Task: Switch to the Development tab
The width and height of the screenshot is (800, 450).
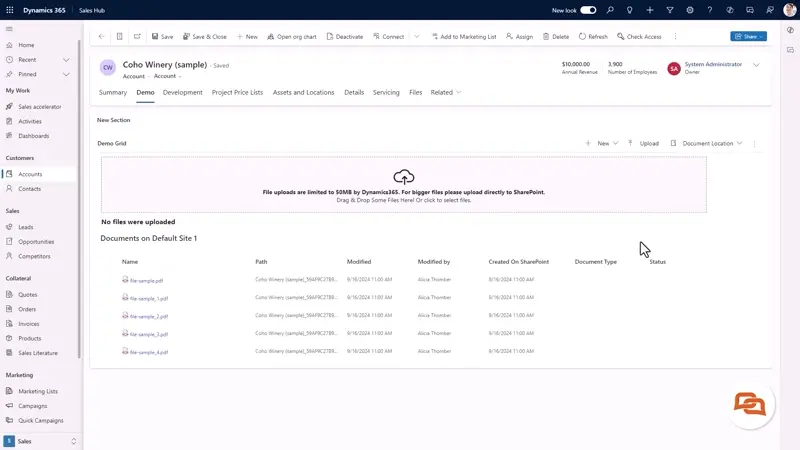Action: click(183, 92)
